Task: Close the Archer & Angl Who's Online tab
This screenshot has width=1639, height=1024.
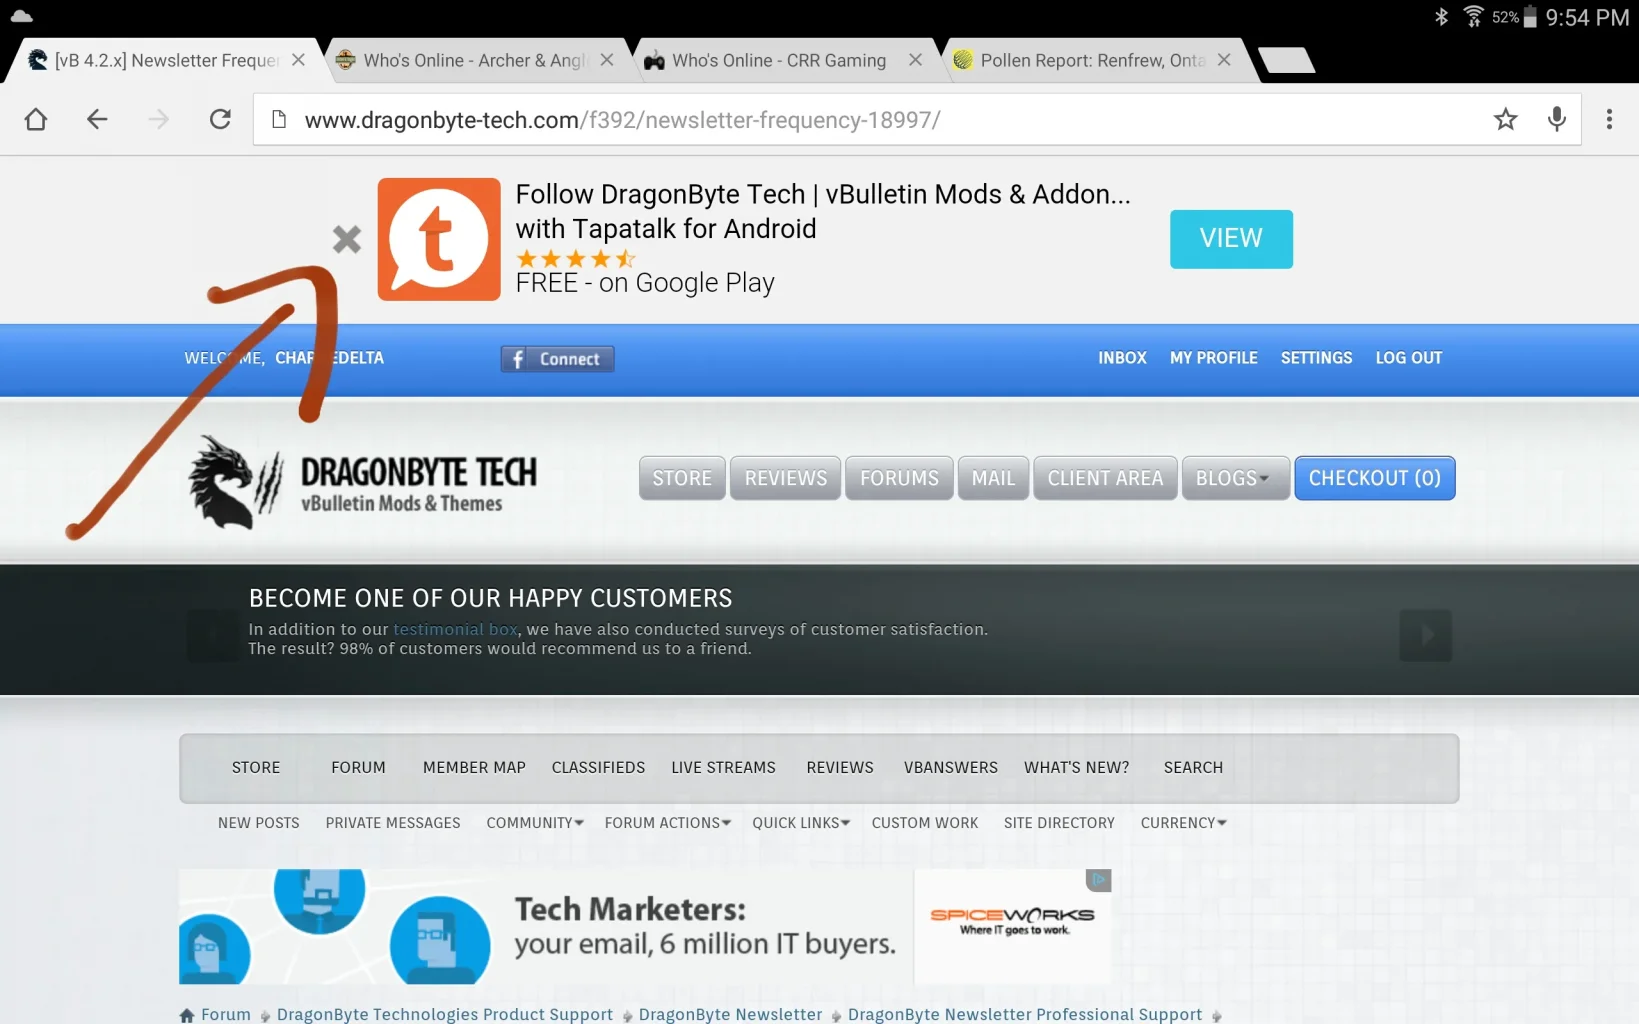Action: pos(607,60)
